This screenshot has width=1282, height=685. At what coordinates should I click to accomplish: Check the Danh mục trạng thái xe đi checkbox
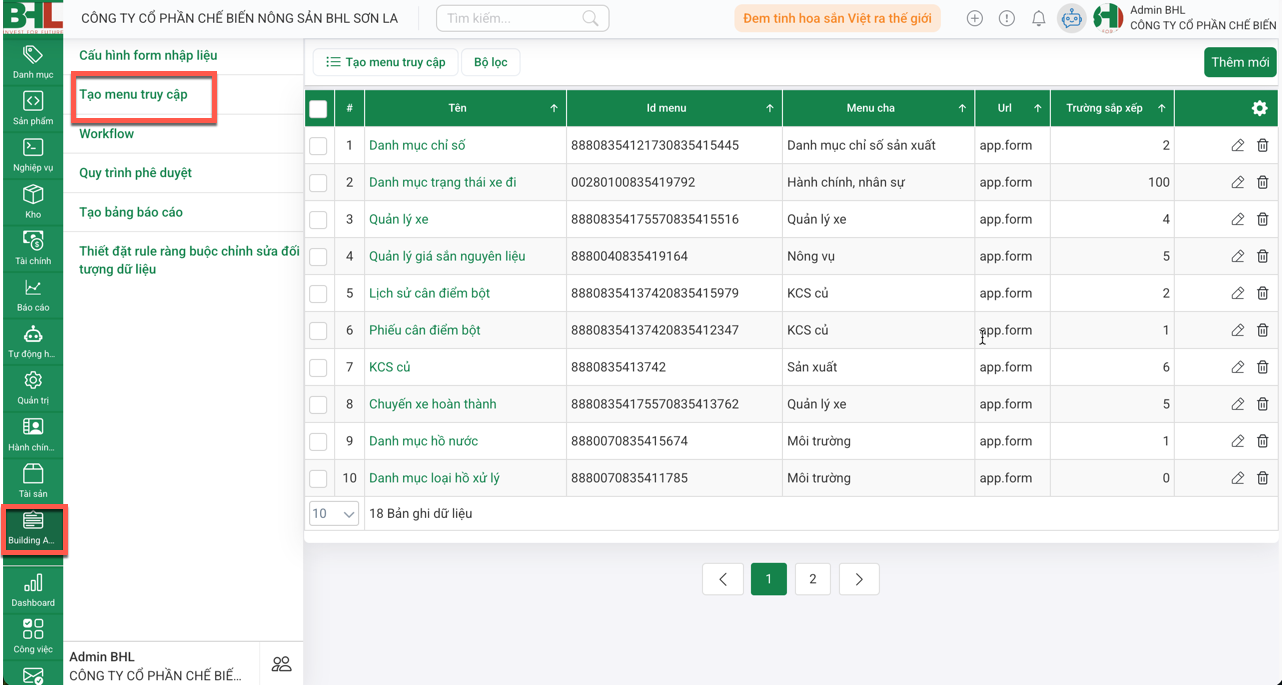point(318,183)
